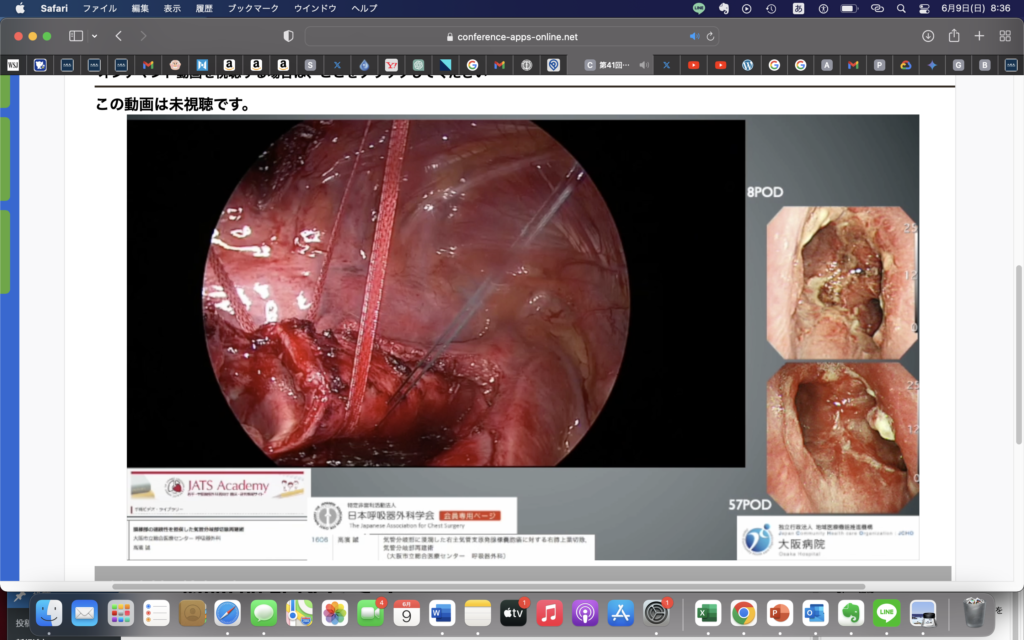Show Safari downloads list
Image resolution: width=1024 pixels, height=640 pixels.
928,36
